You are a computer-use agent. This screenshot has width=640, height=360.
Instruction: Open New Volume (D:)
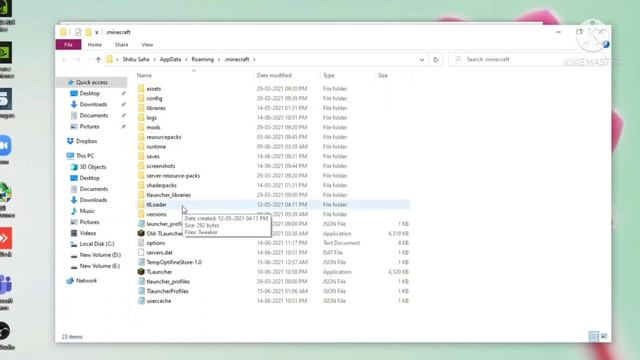100,255
